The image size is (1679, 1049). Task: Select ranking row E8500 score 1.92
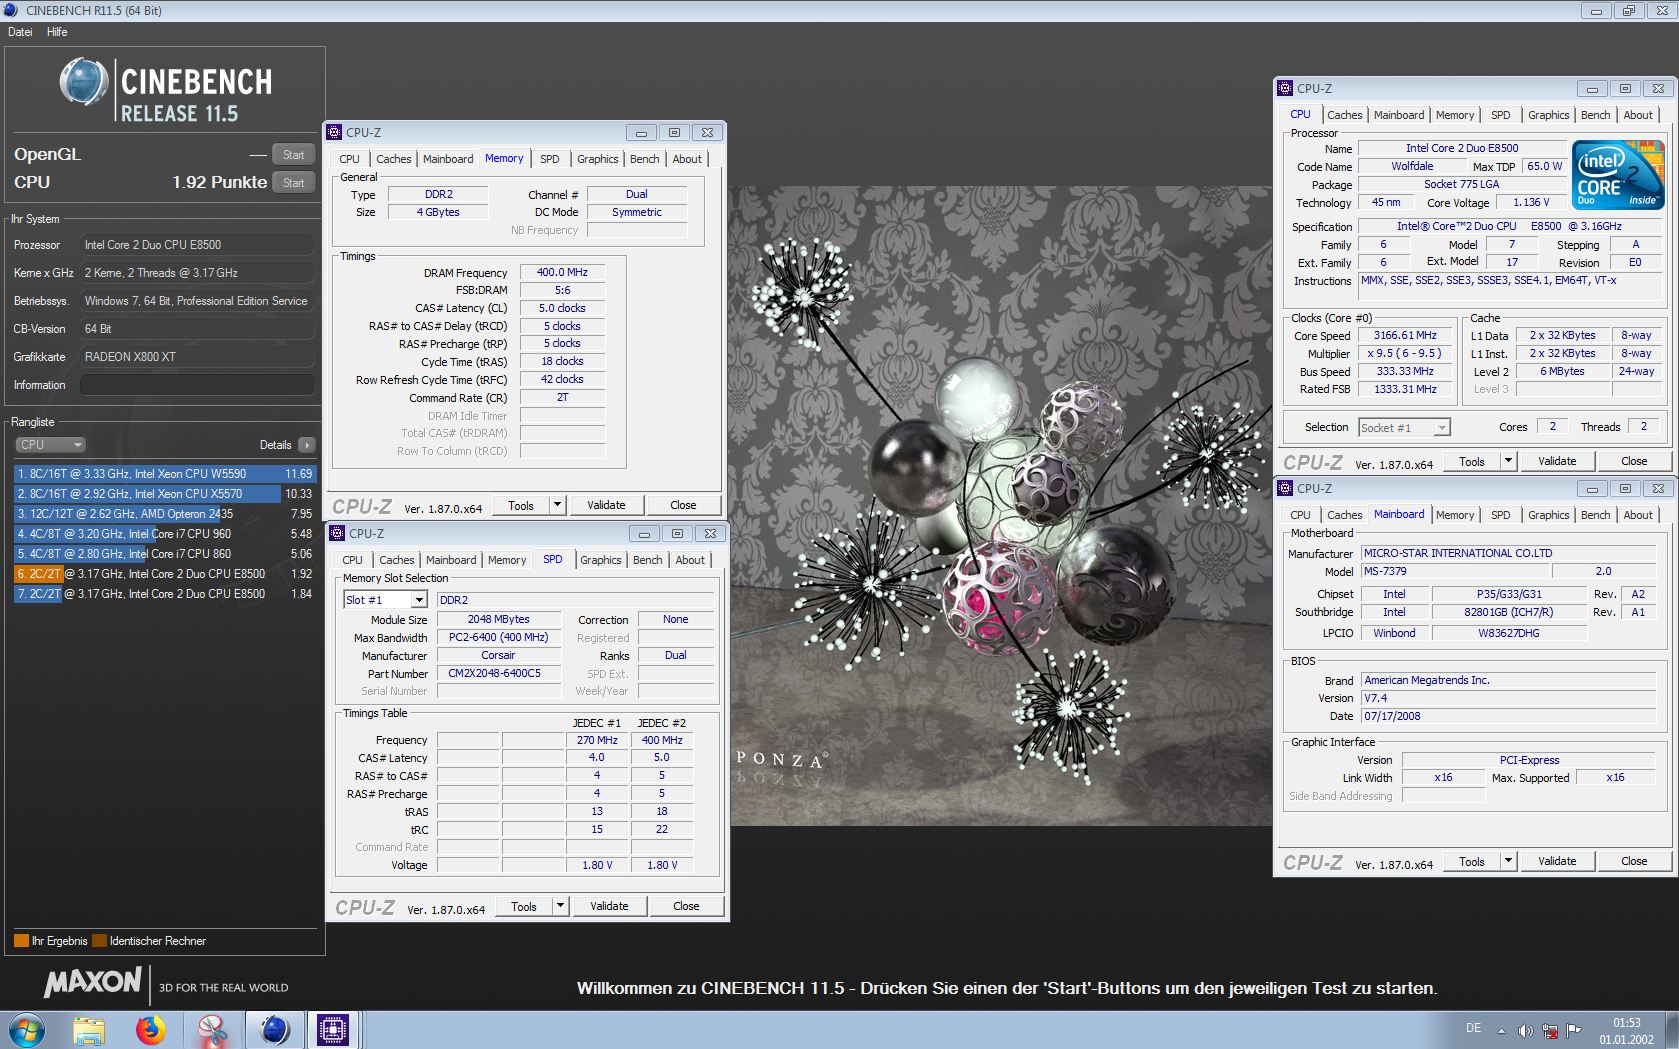point(164,574)
